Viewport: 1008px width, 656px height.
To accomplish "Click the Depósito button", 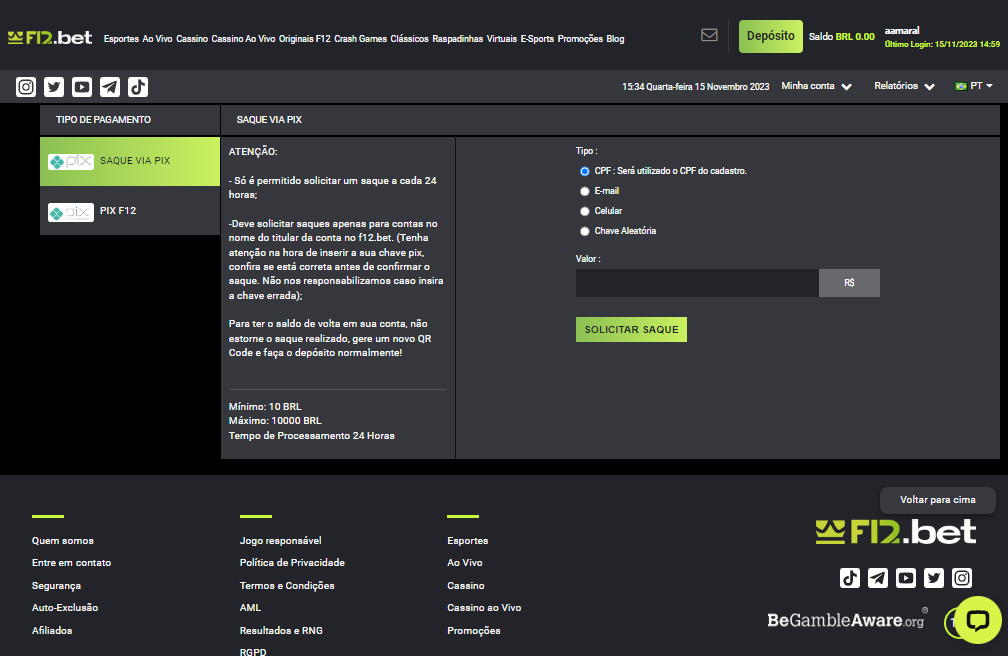I will pyautogui.click(x=771, y=36).
